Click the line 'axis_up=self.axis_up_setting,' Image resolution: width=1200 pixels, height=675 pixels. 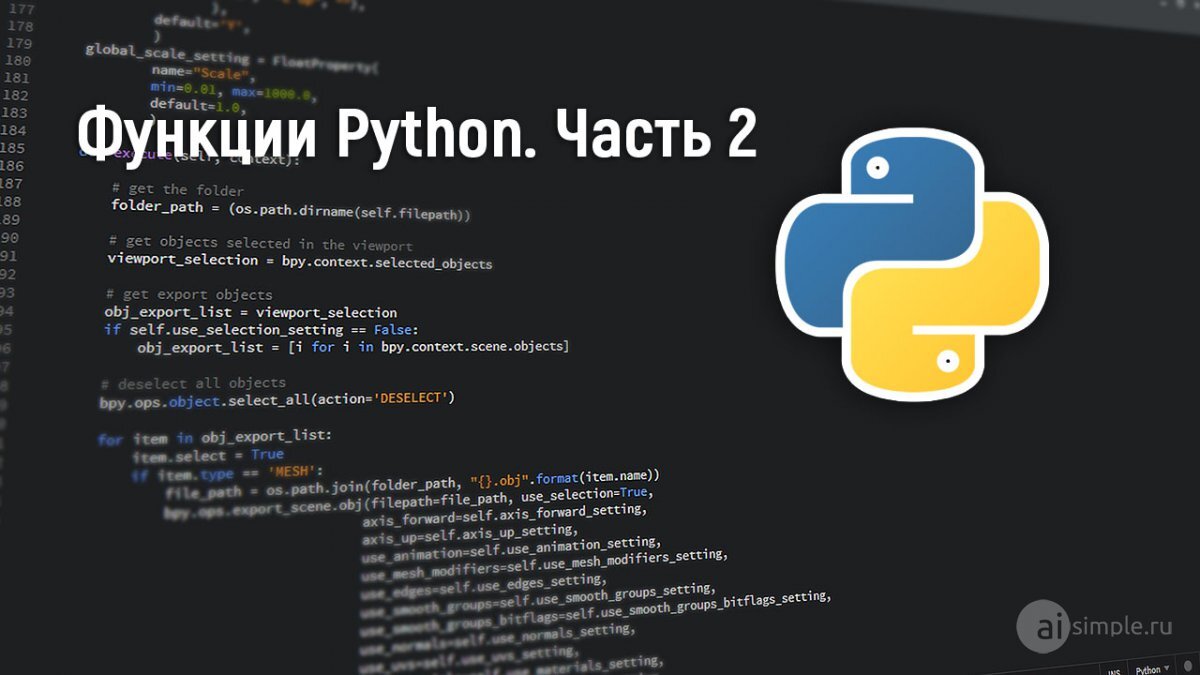coord(470,535)
